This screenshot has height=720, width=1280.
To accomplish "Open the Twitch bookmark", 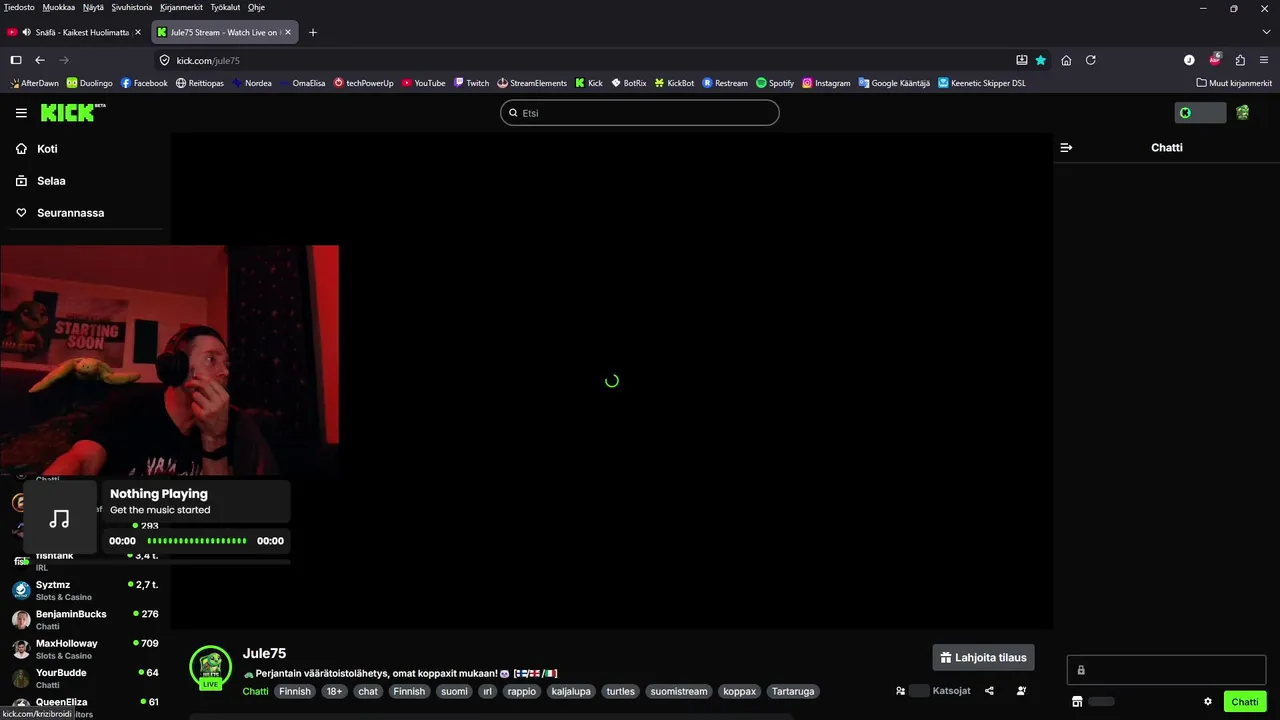I will click(x=471, y=83).
